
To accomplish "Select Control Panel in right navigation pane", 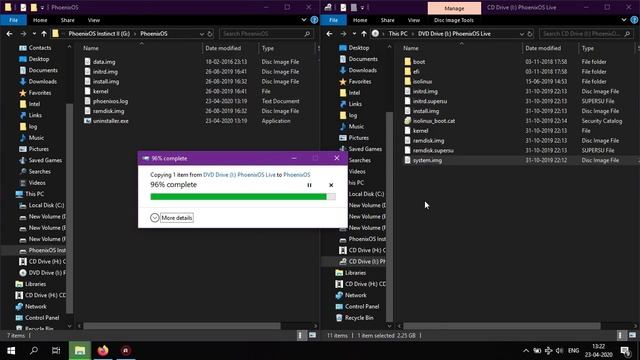I will (362, 307).
